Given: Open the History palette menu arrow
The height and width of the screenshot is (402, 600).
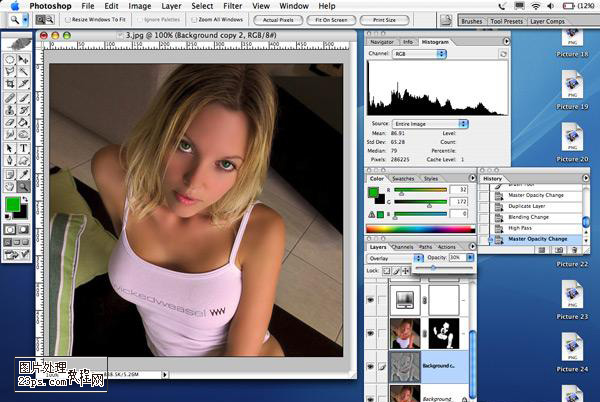Looking at the screenshot, I should coord(585,178).
